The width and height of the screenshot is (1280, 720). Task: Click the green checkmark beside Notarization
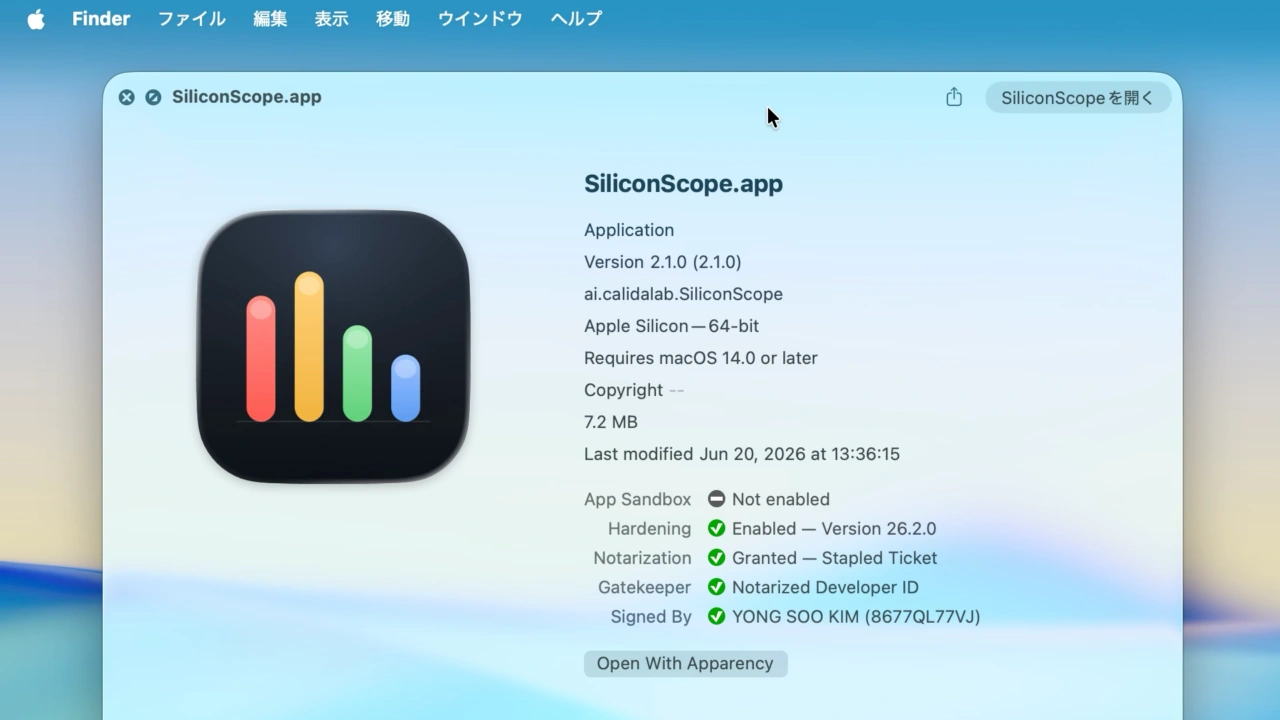716,558
